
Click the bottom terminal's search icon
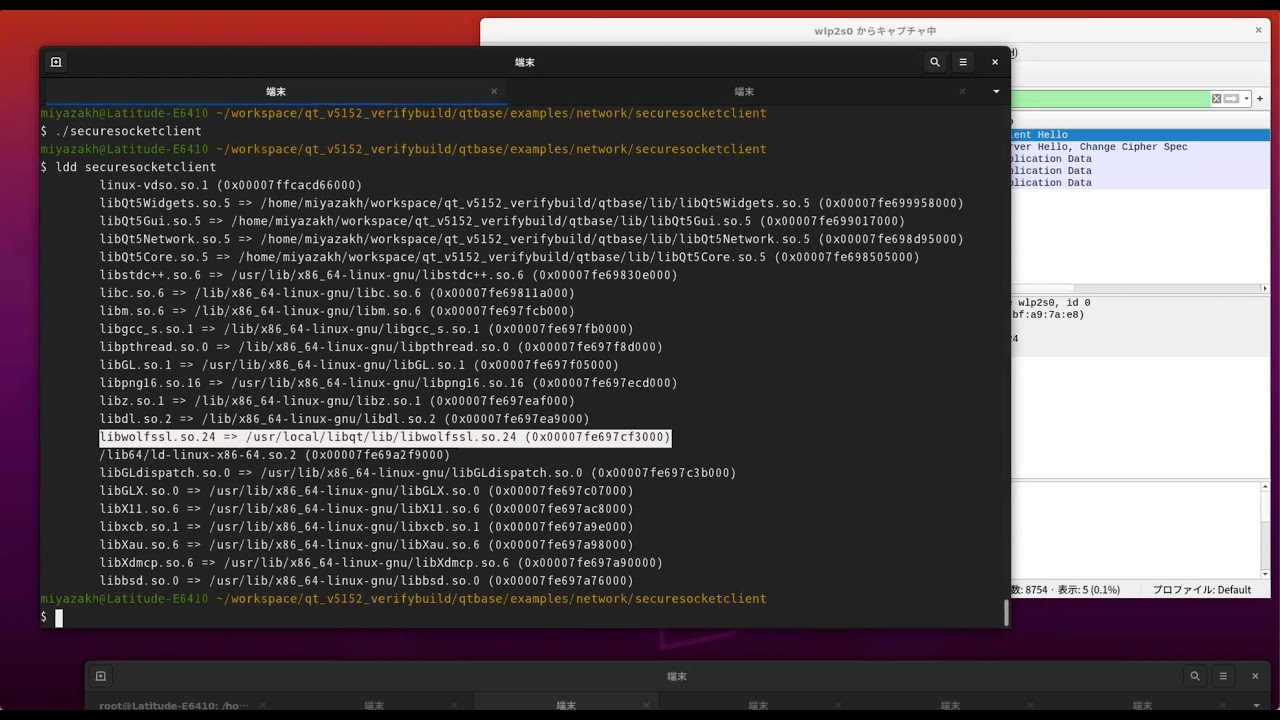tap(1195, 676)
